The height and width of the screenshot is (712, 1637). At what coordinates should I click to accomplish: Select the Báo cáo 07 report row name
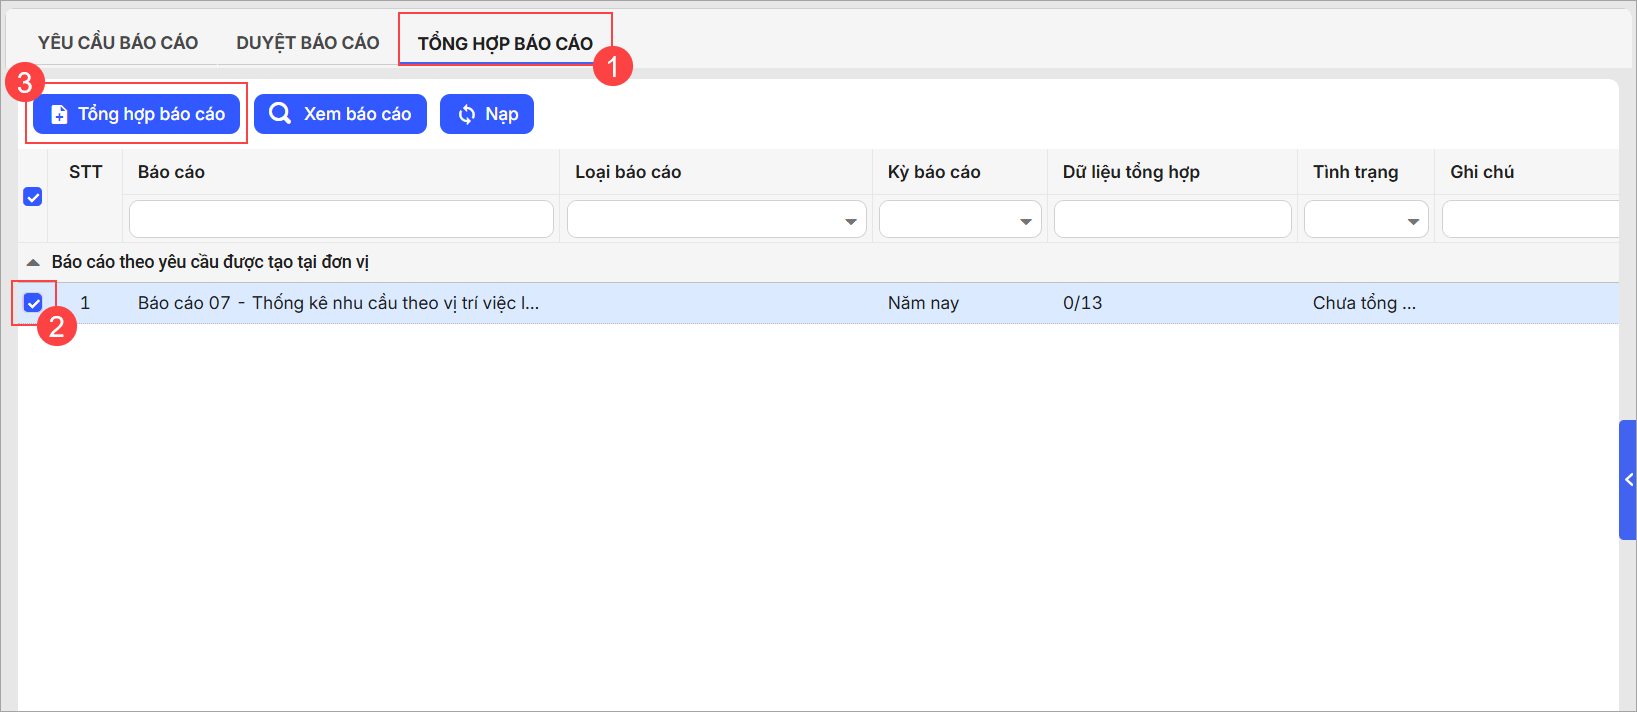pos(338,303)
